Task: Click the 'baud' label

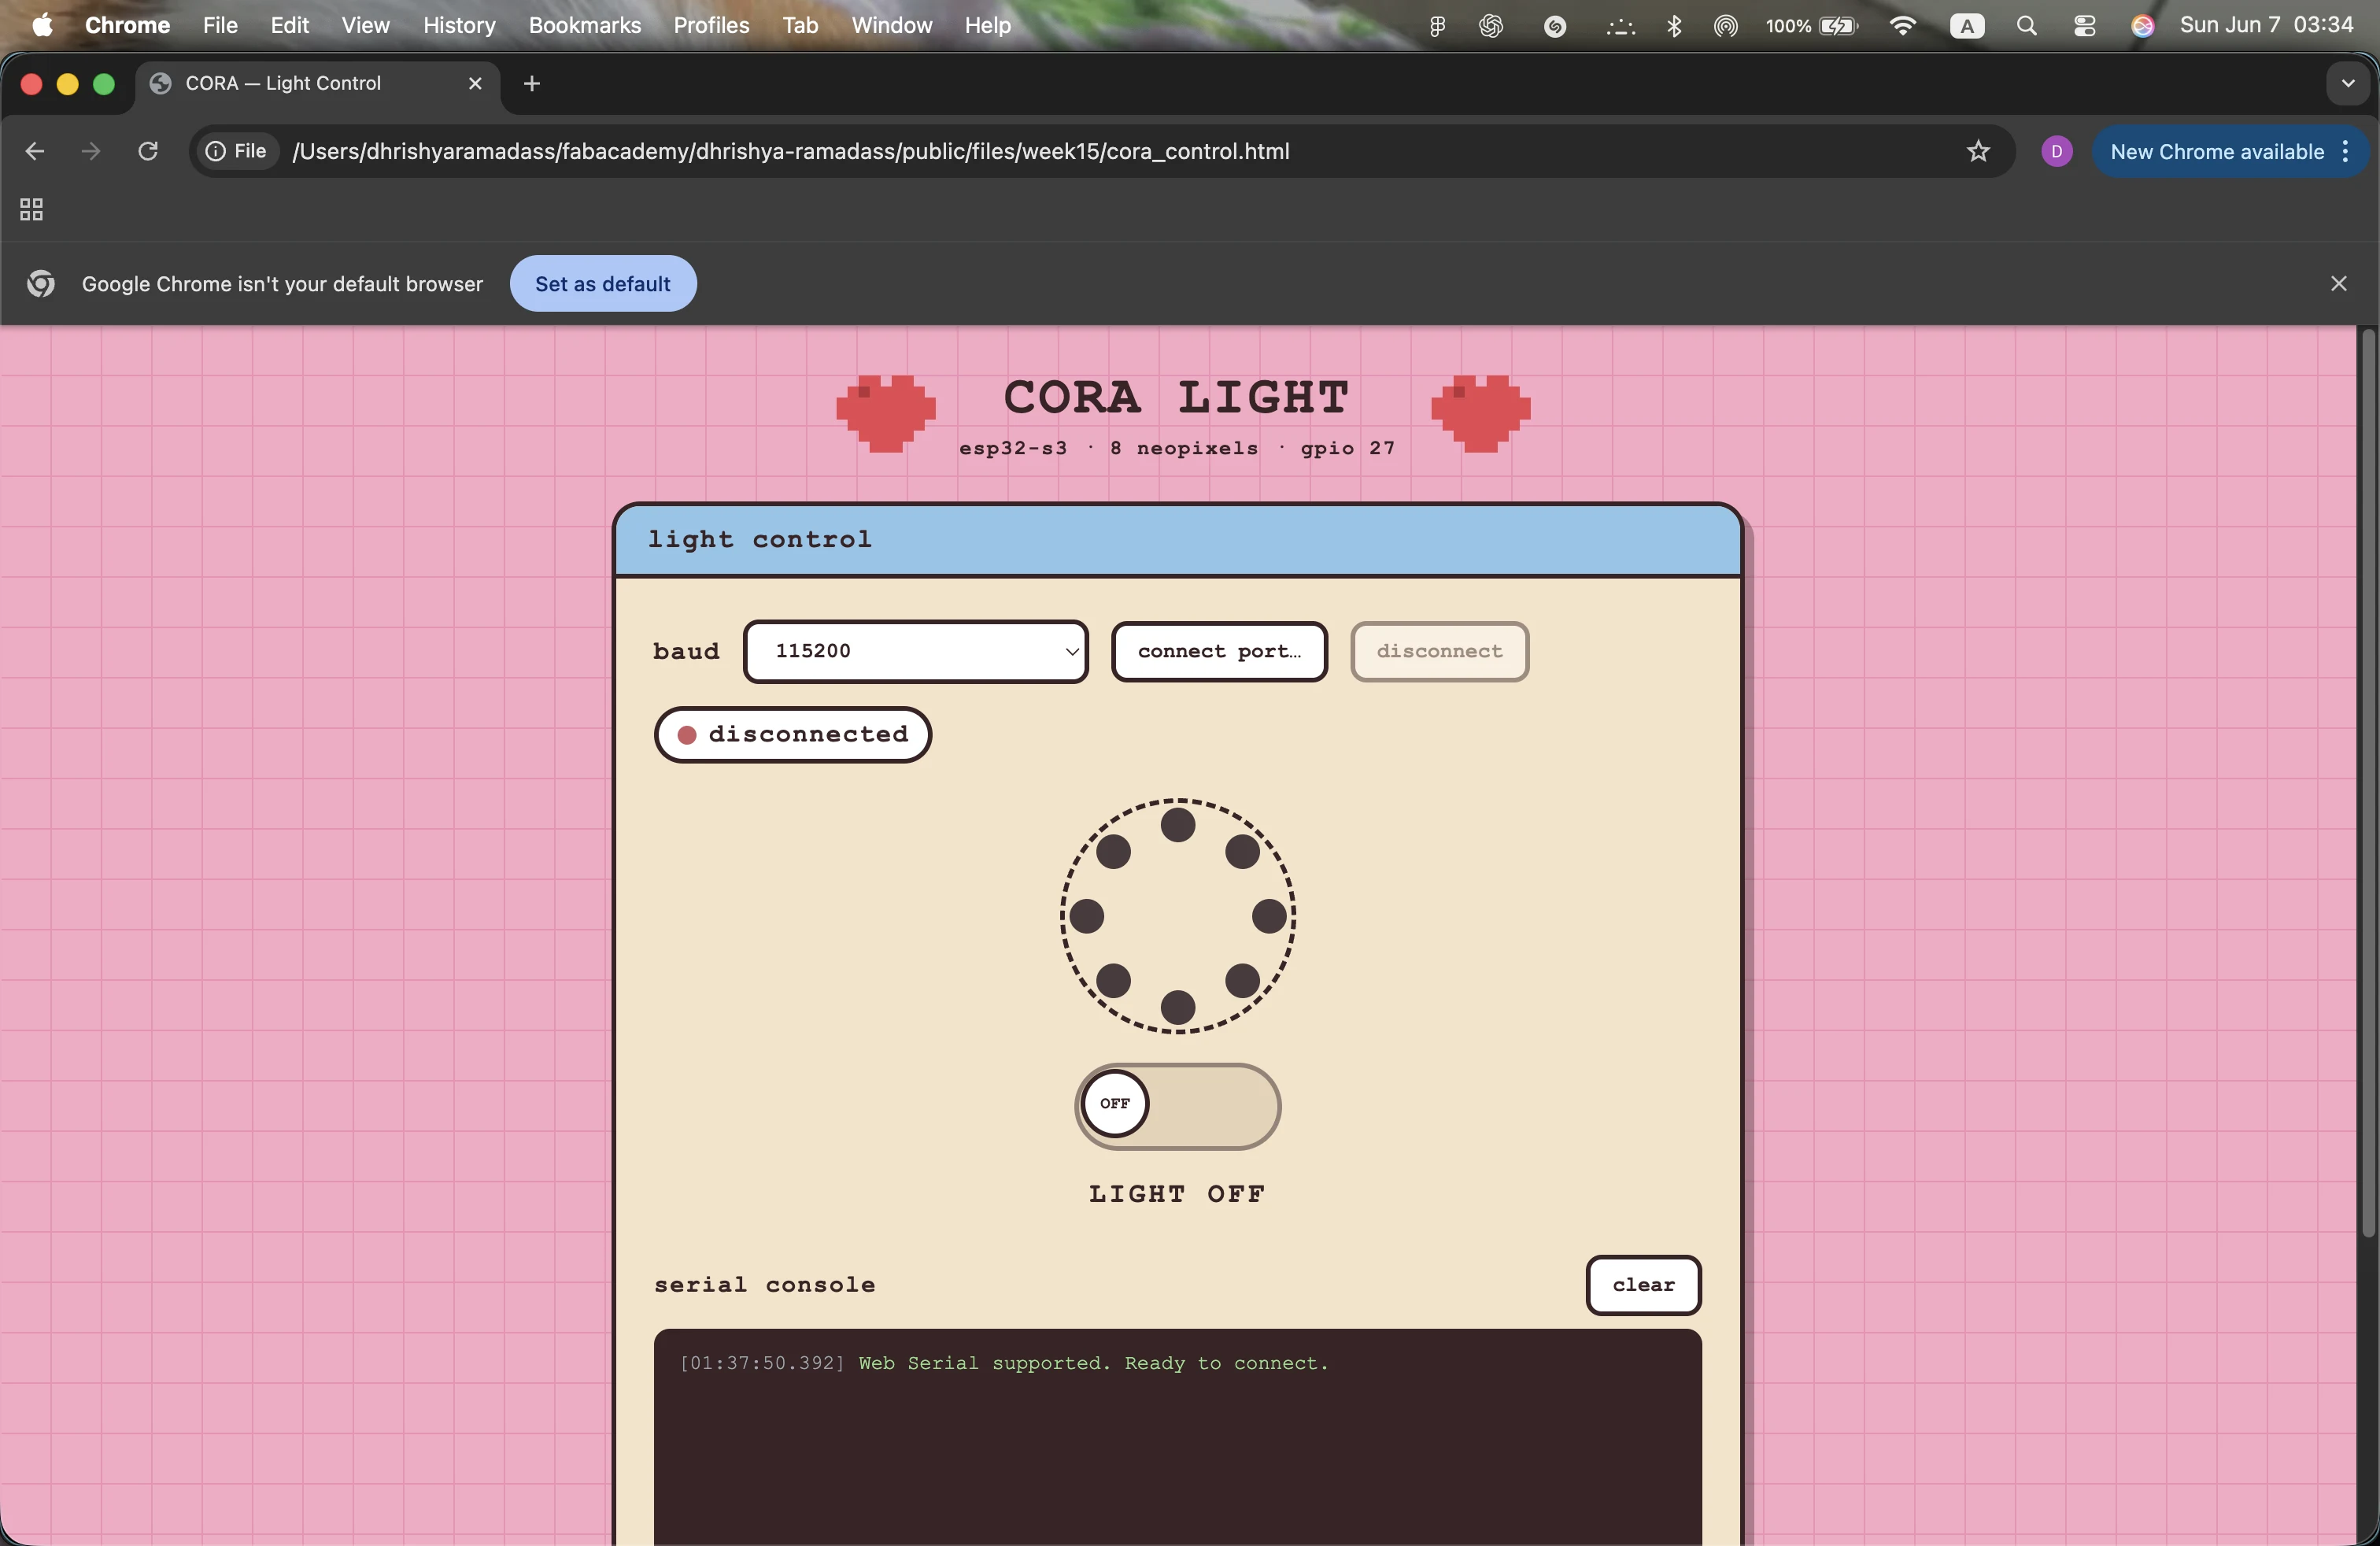Action: pos(686,652)
